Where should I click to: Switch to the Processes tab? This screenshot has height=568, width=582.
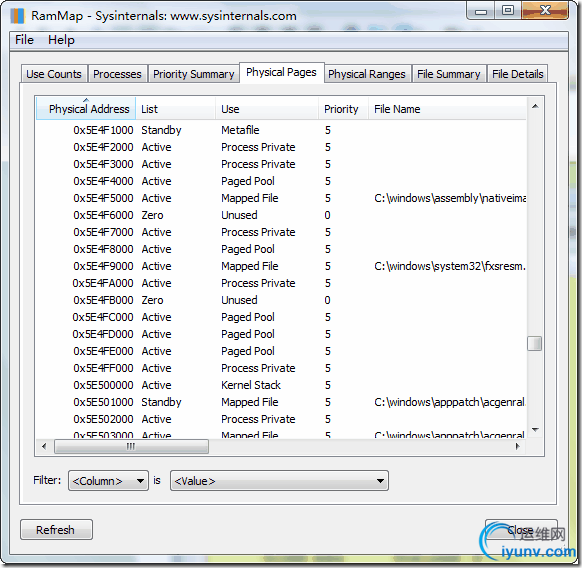[117, 74]
